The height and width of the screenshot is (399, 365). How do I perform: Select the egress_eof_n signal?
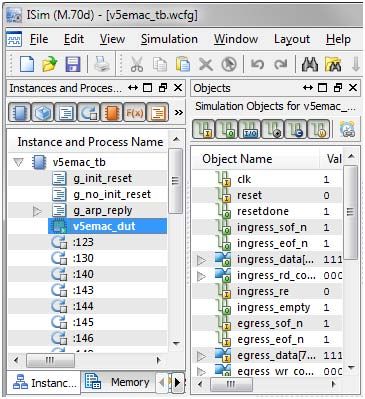(267, 339)
